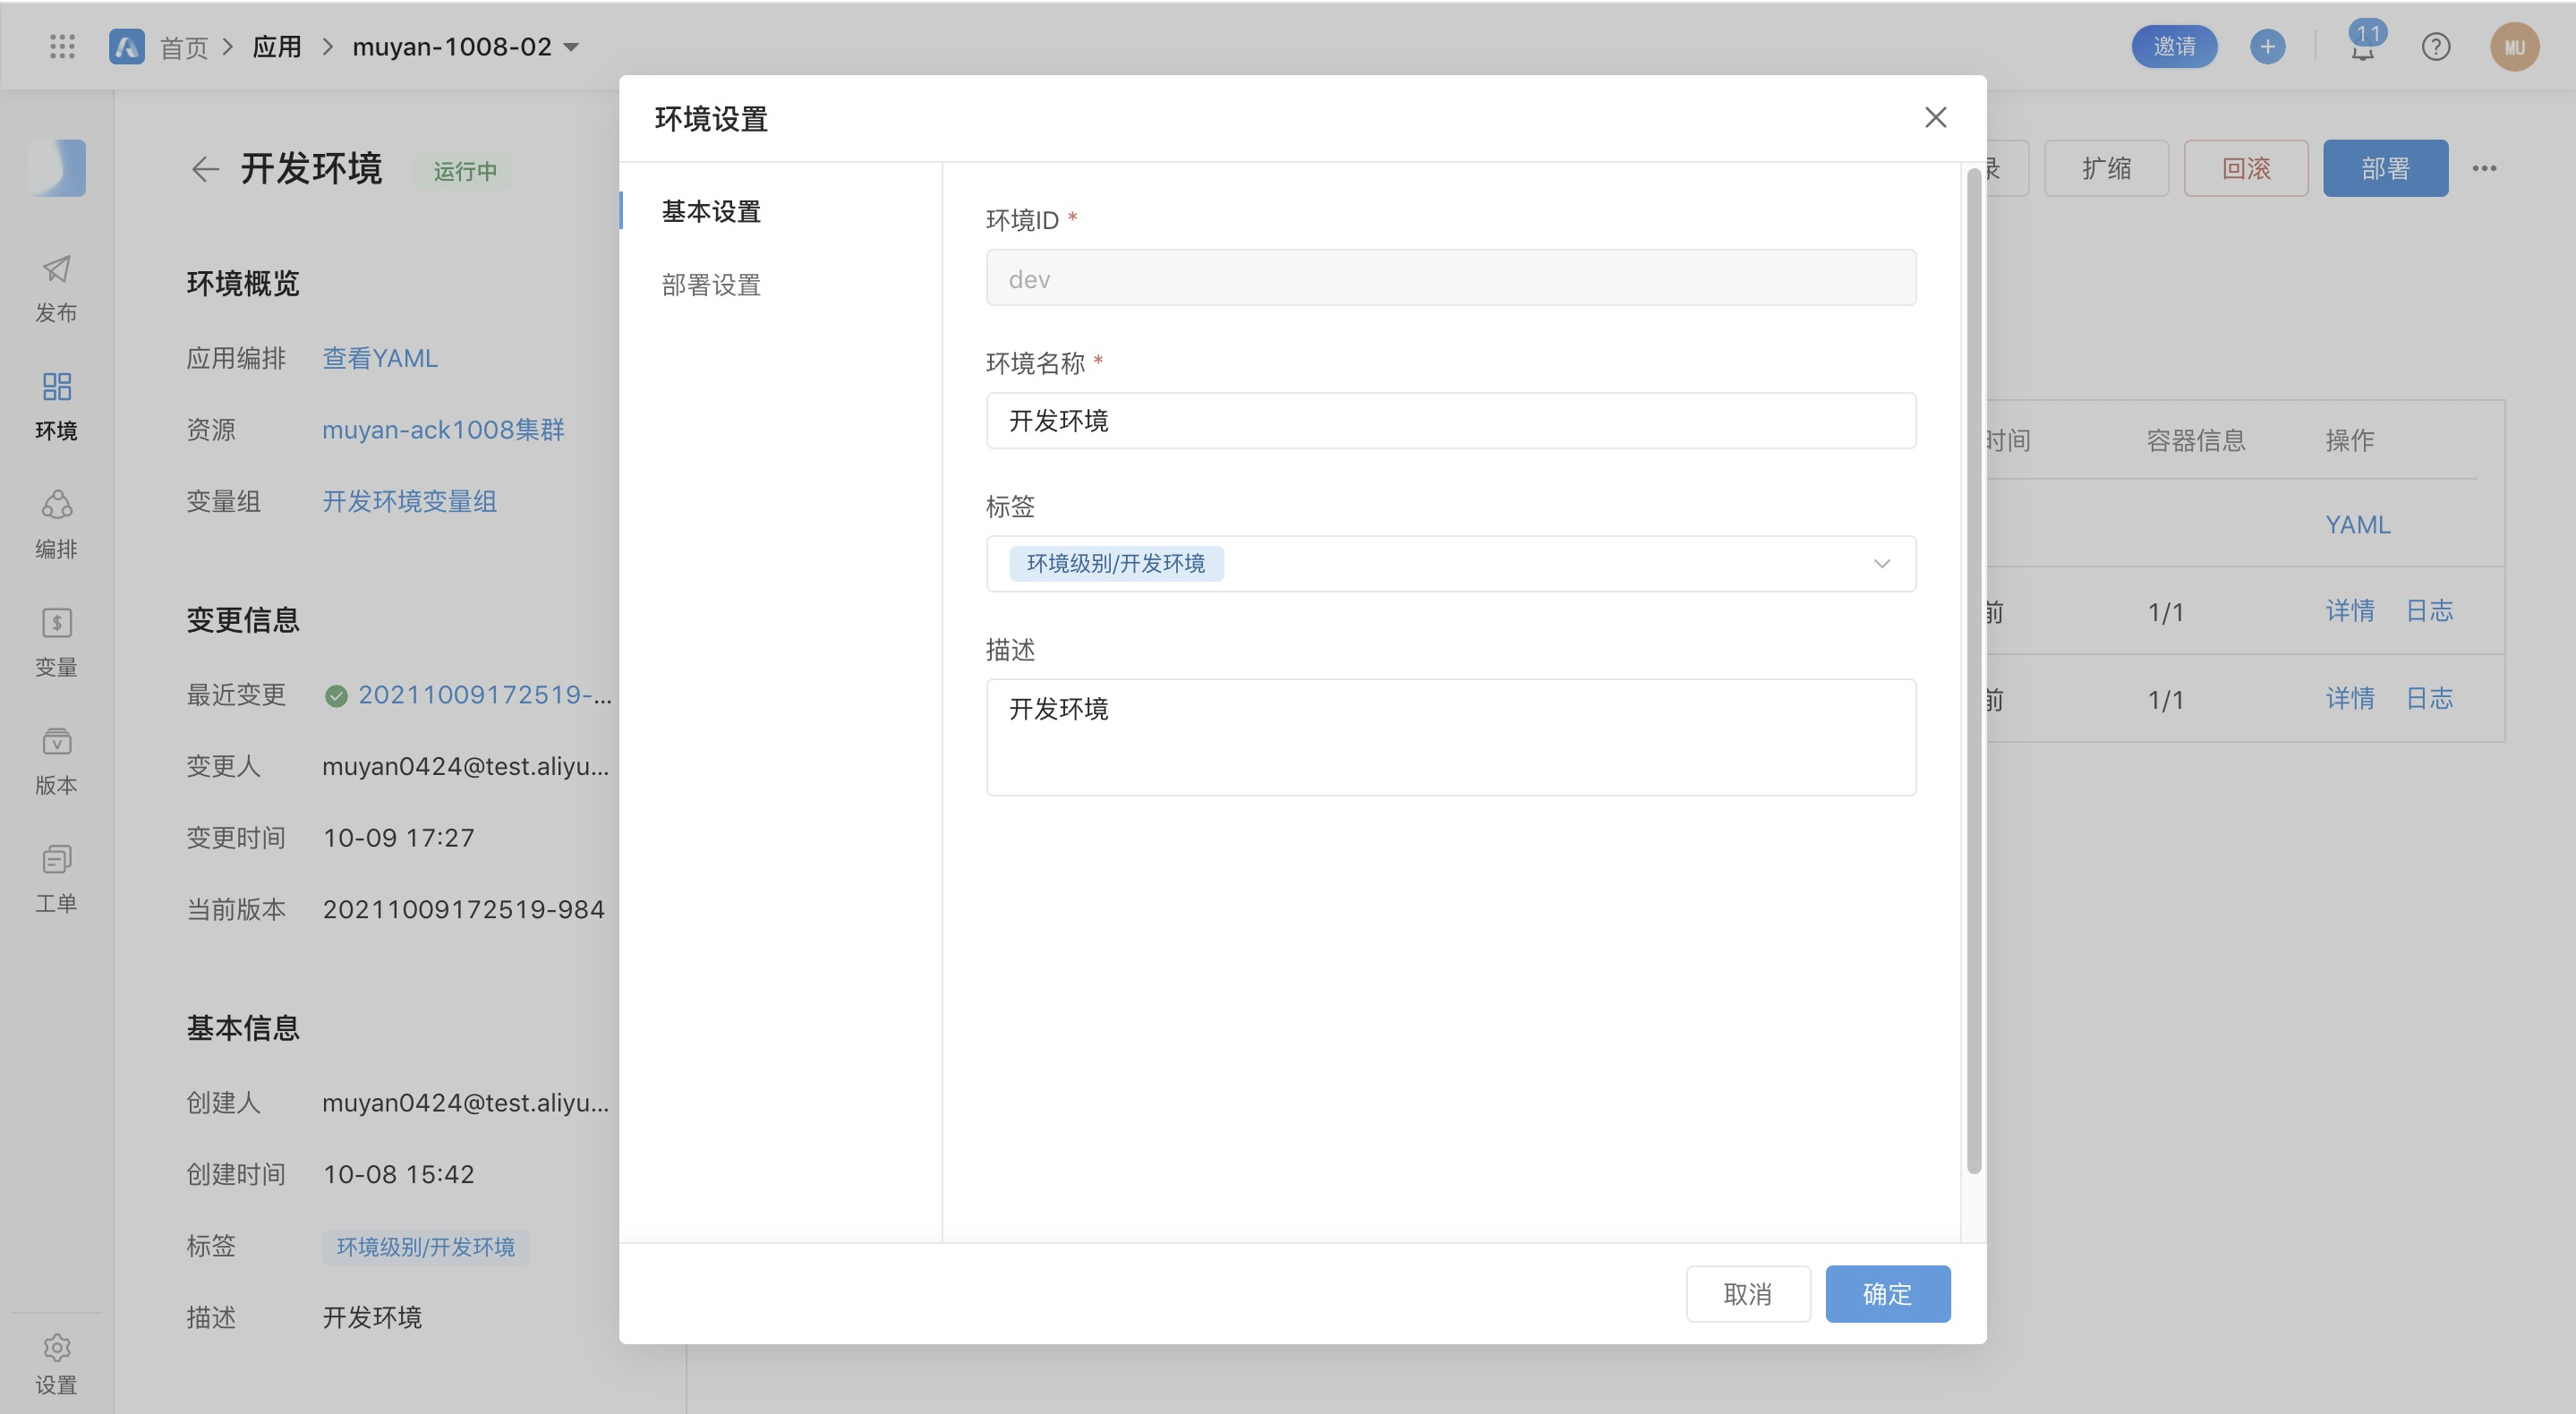This screenshot has height=1414, width=2576.
Task: Click the plus create icon in header
Action: coord(2267,46)
